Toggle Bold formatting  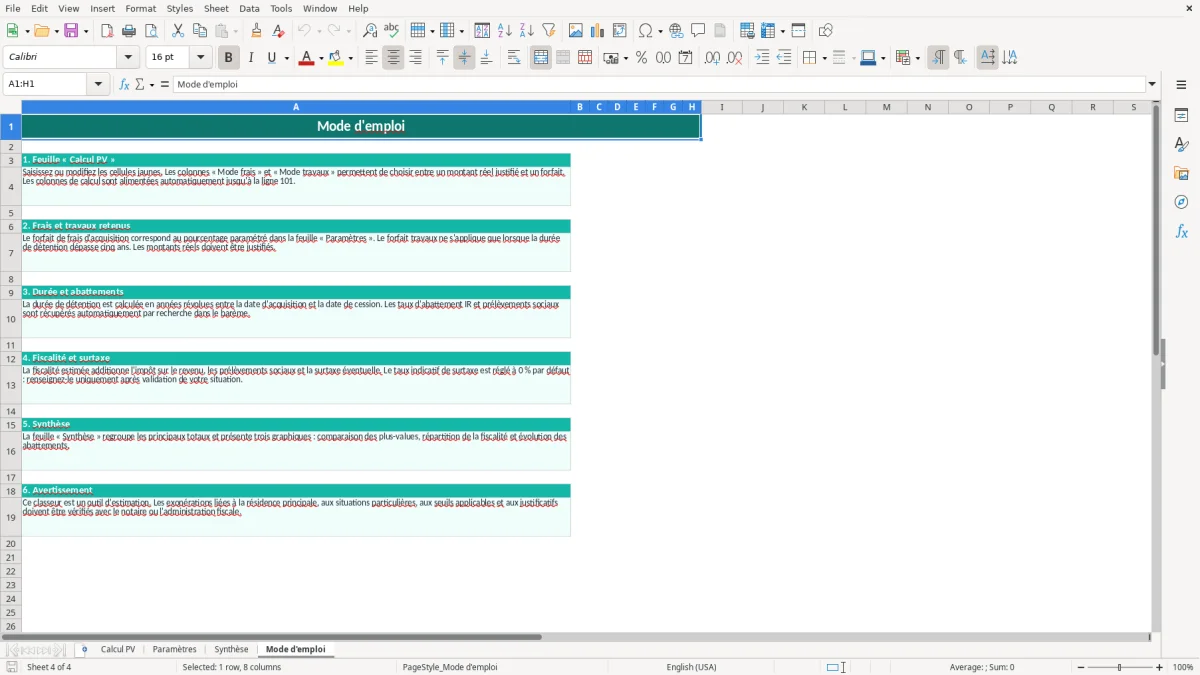pos(228,58)
